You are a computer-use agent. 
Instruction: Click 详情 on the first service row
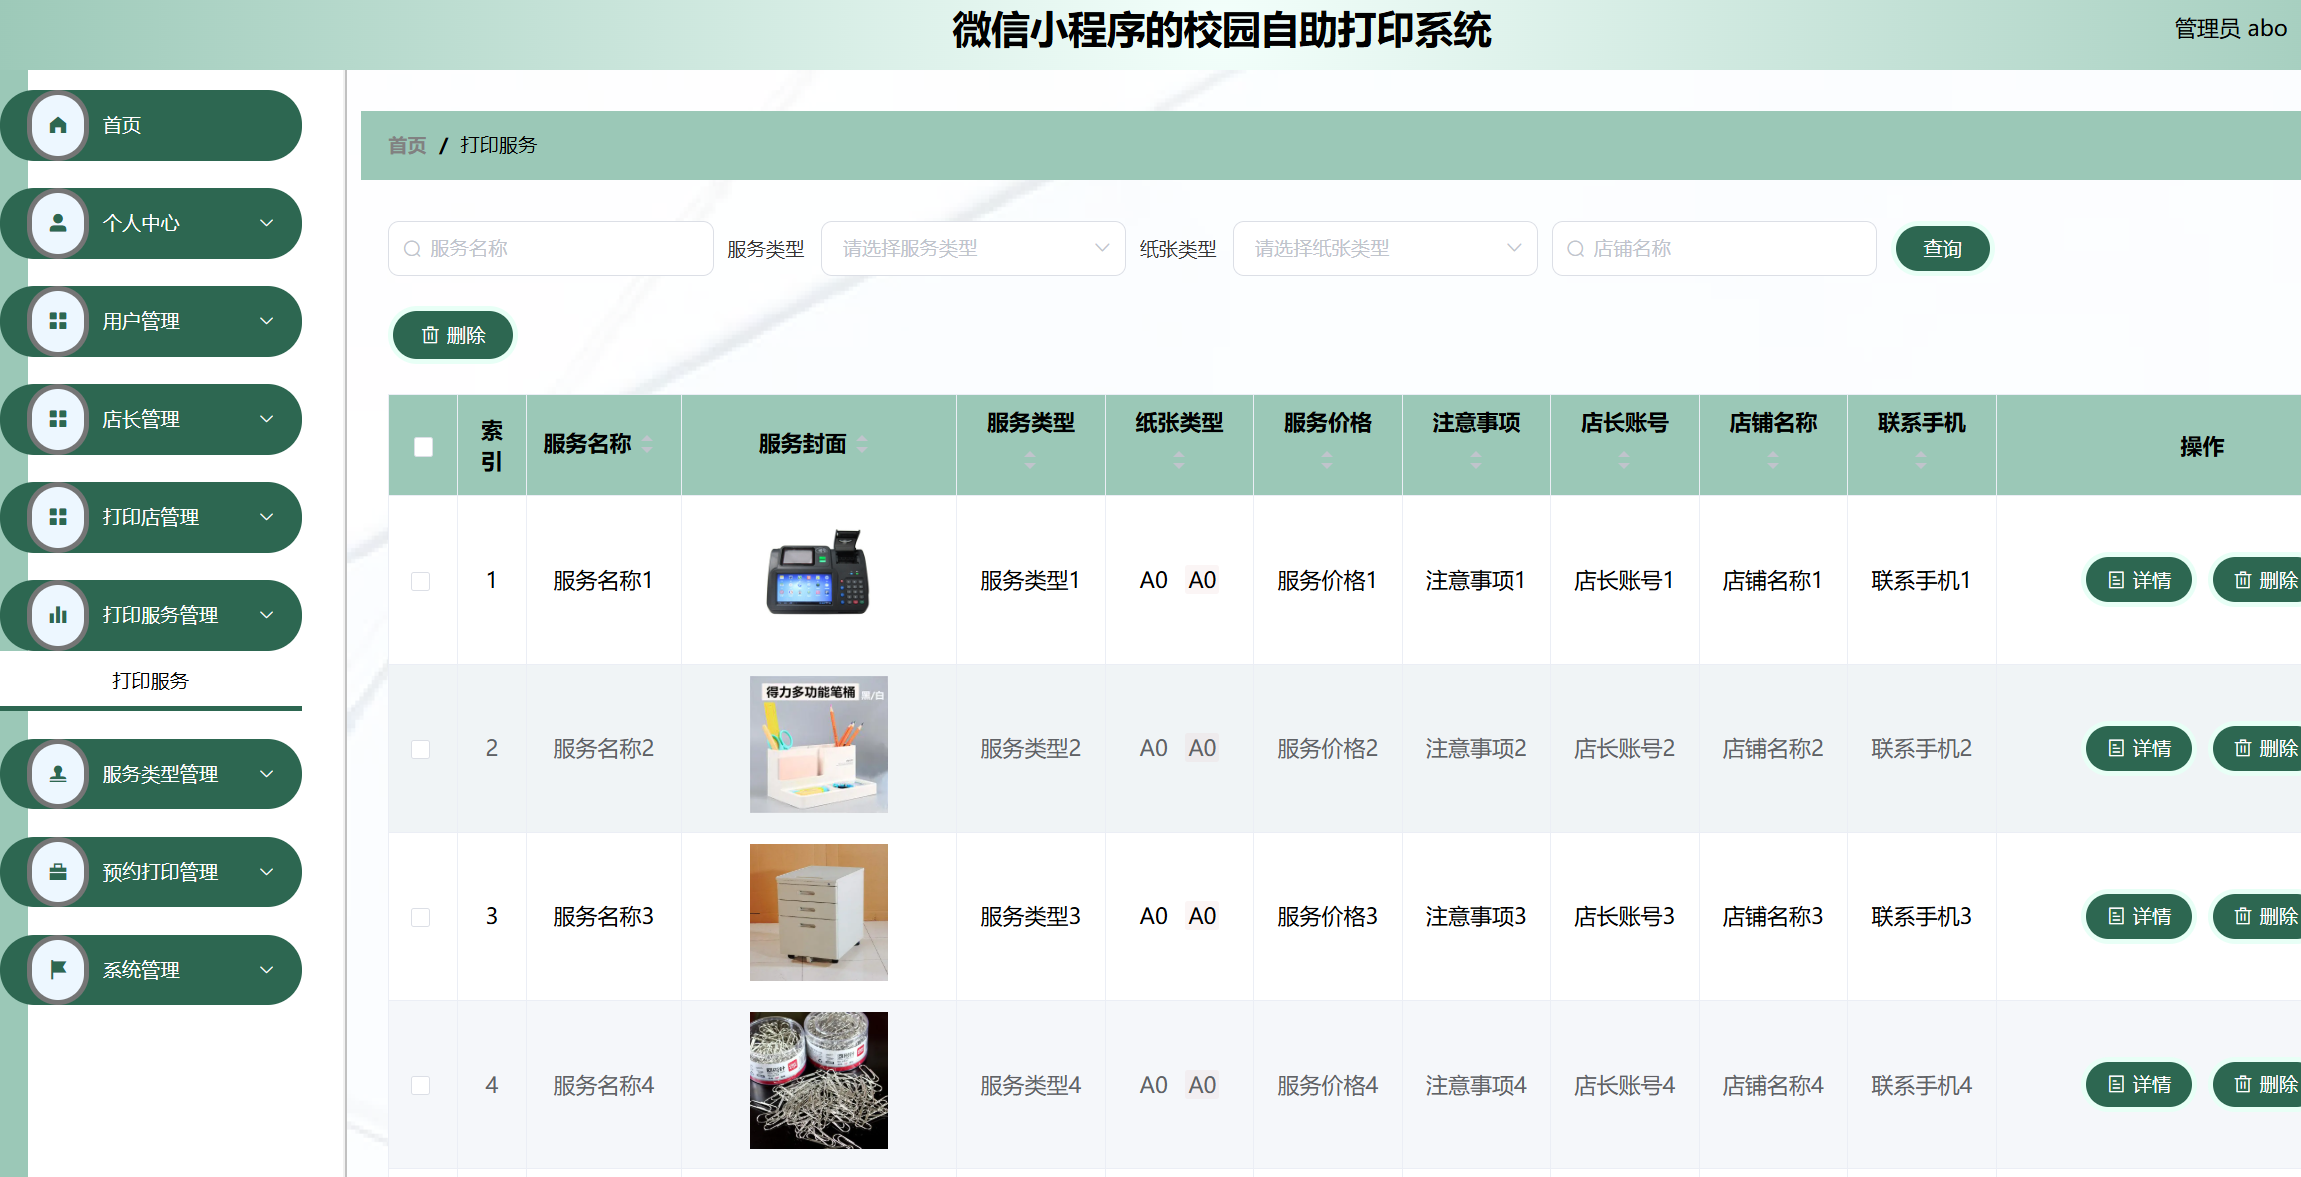[2138, 579]
